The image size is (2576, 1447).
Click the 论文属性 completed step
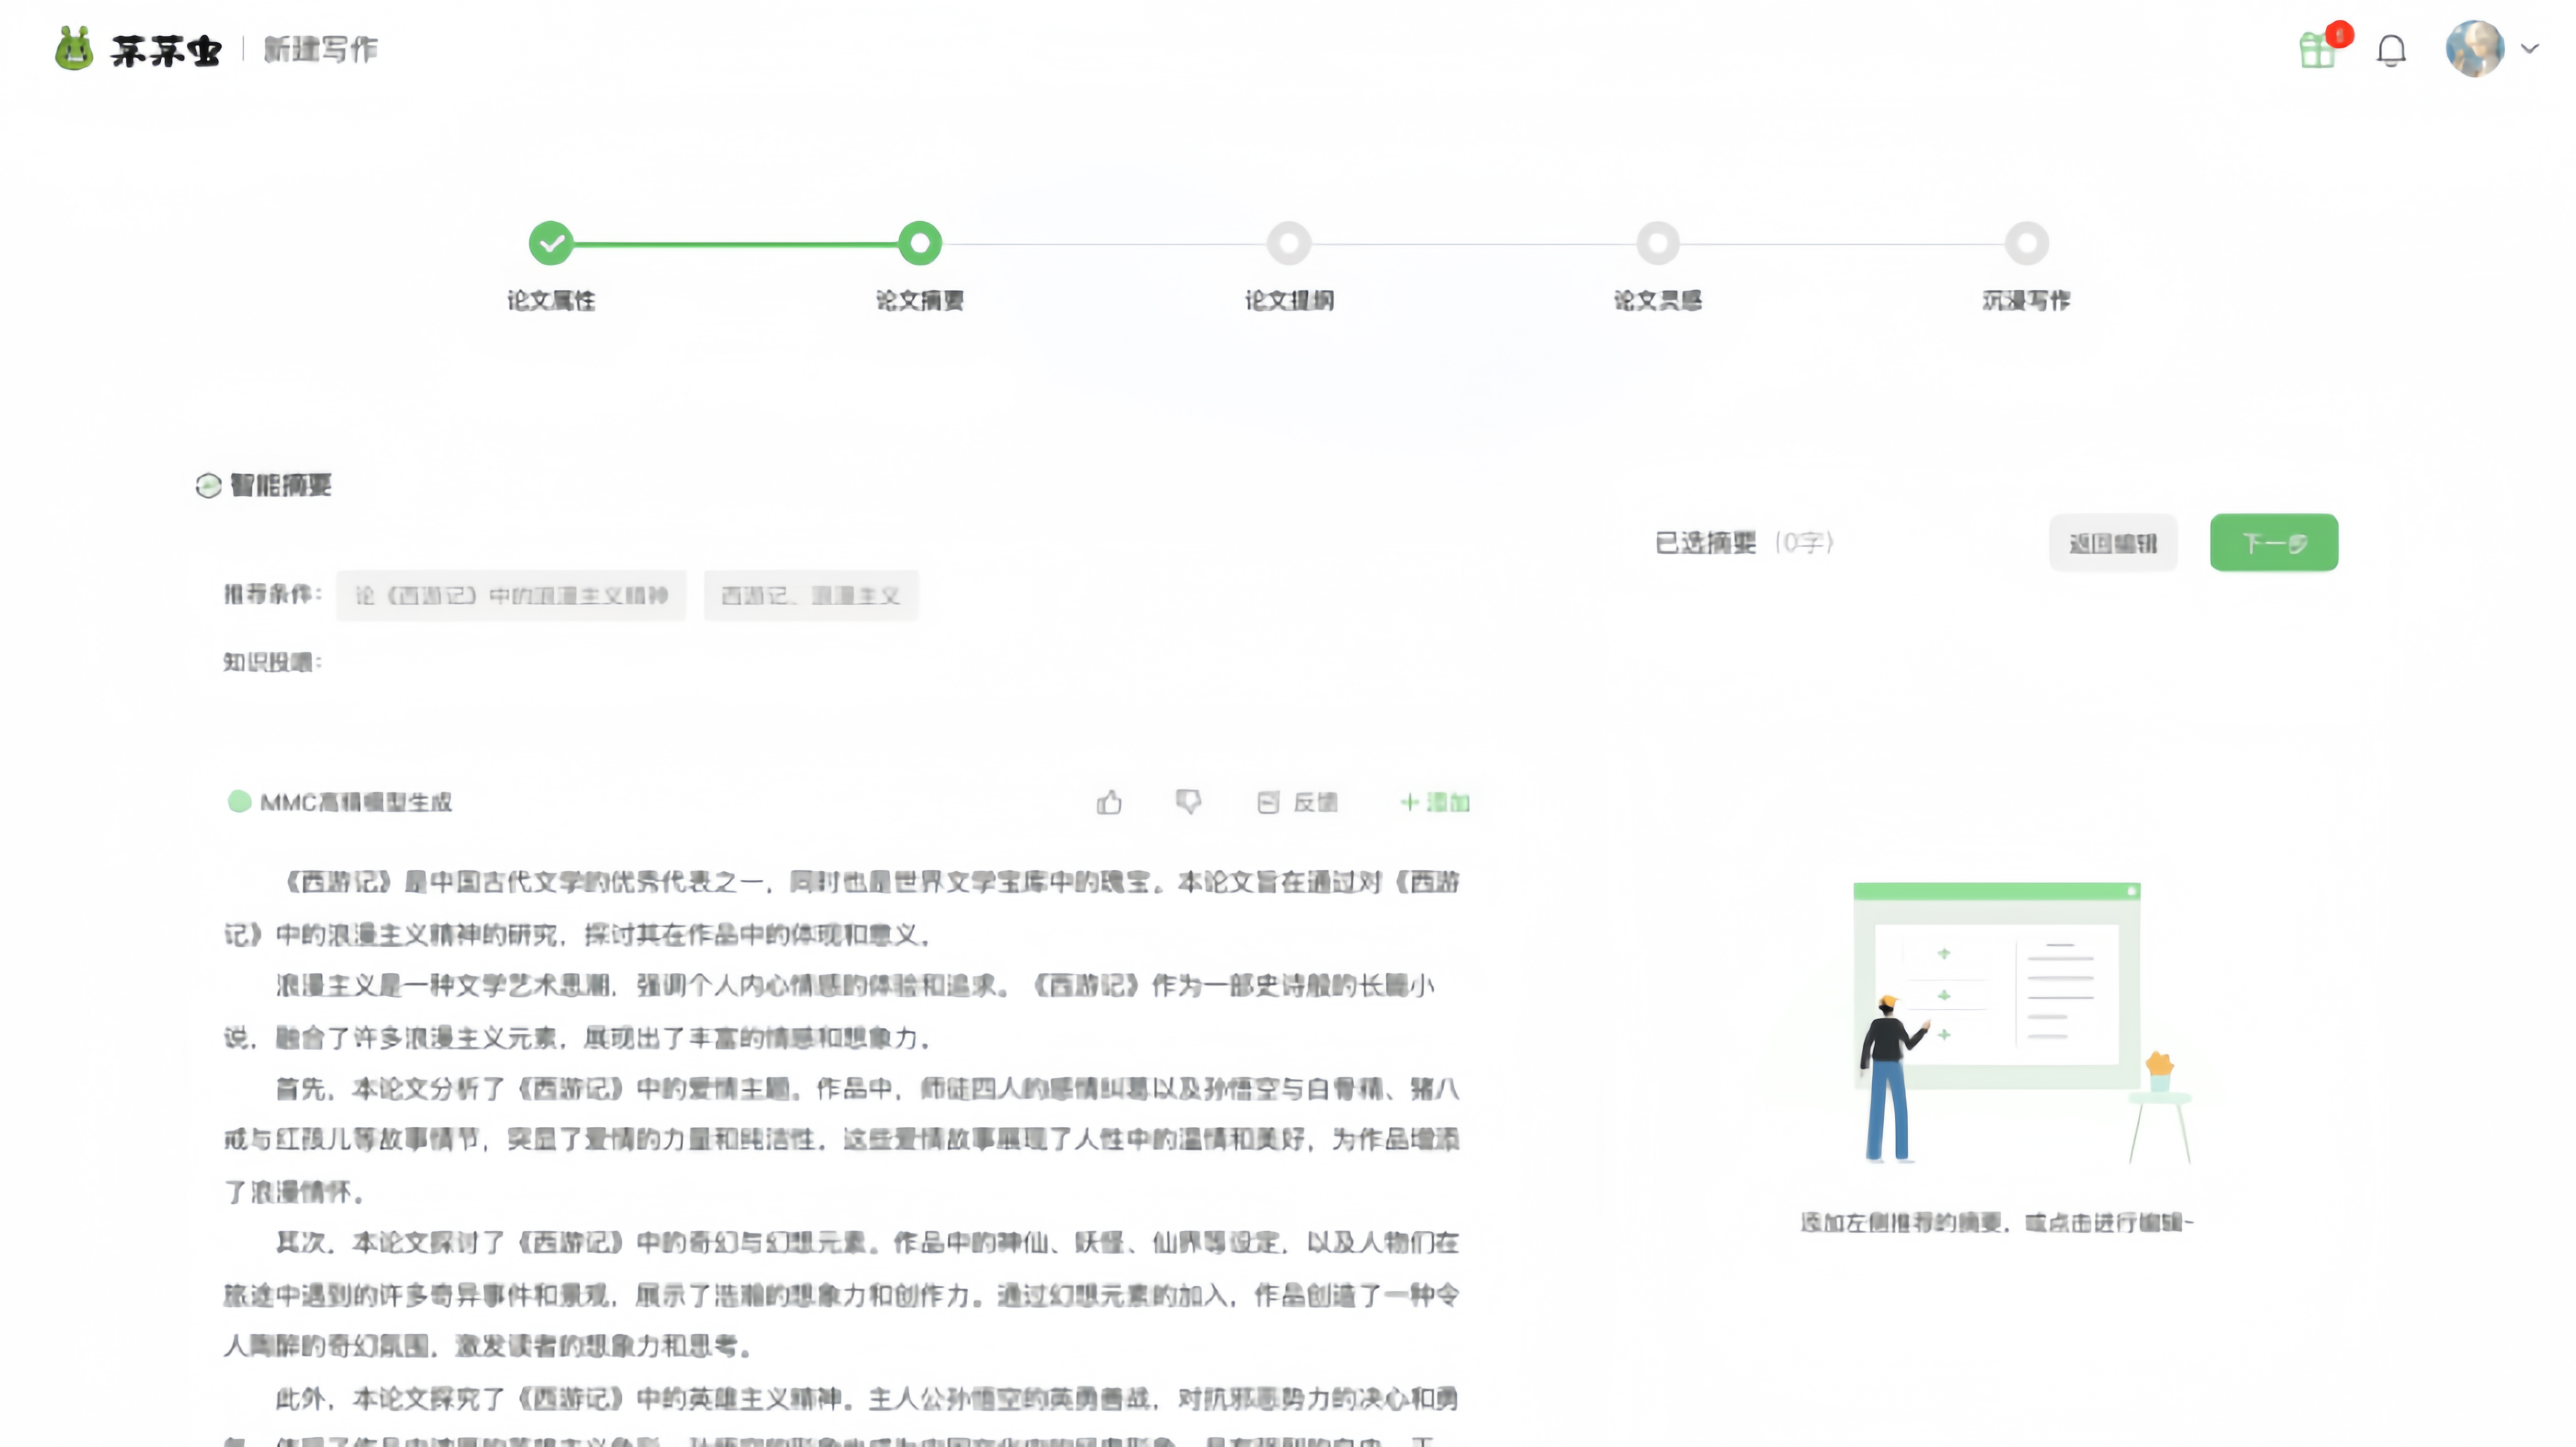(551, 243)
